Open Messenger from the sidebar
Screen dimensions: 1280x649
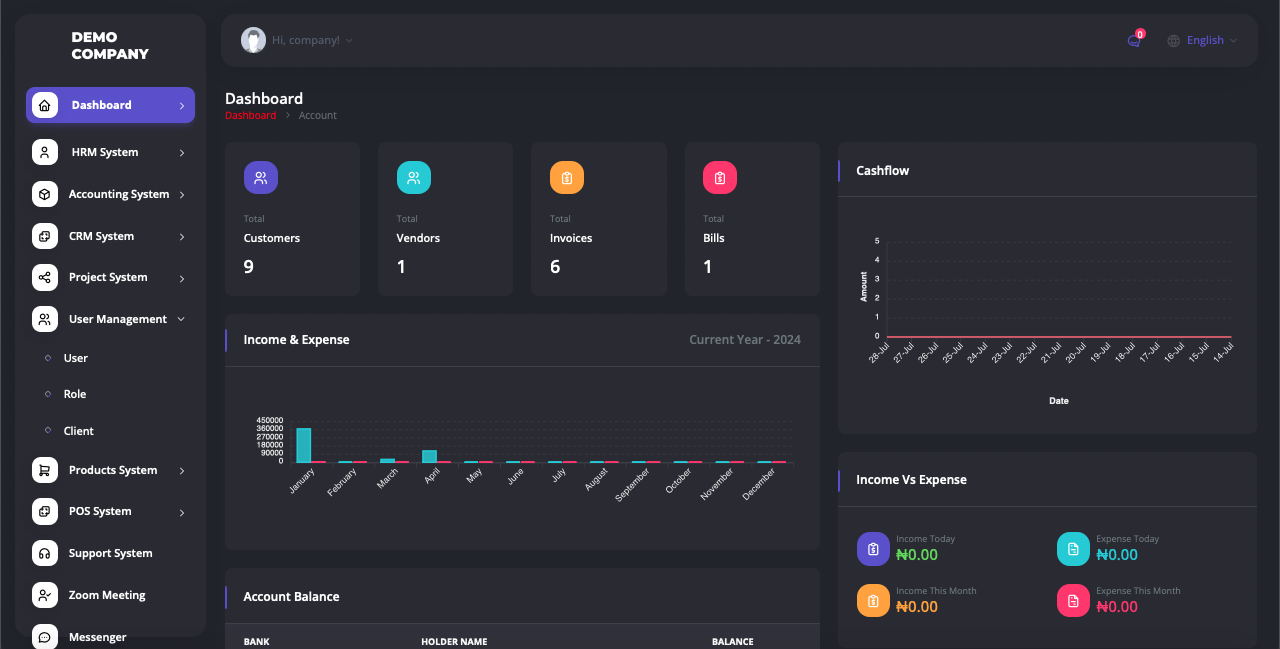pos(97,637)
